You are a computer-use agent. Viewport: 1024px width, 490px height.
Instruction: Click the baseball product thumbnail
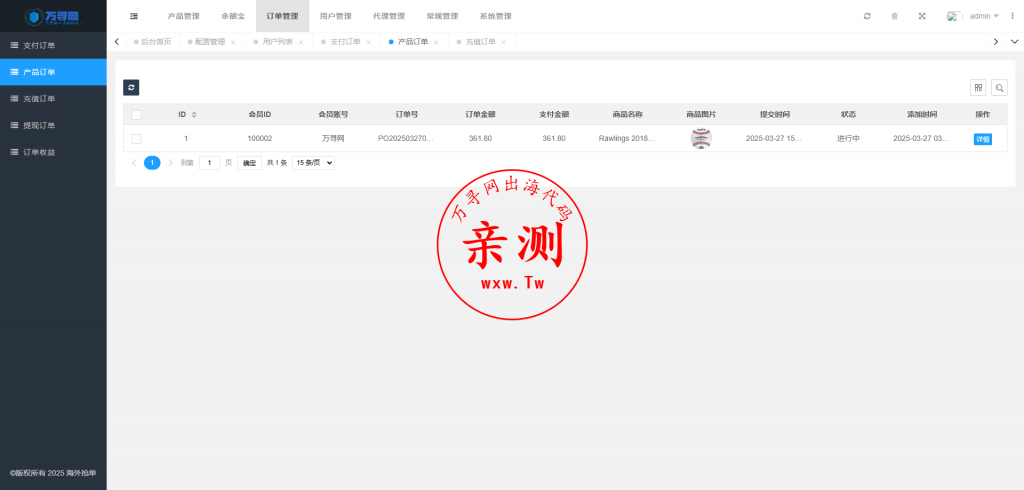tap(701, 139)
